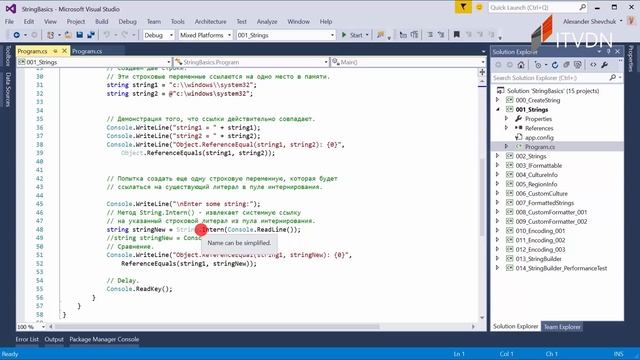640x360 pixels.
Task: Switch to the inactive Program.cs tab
Action: pos(87,51)
